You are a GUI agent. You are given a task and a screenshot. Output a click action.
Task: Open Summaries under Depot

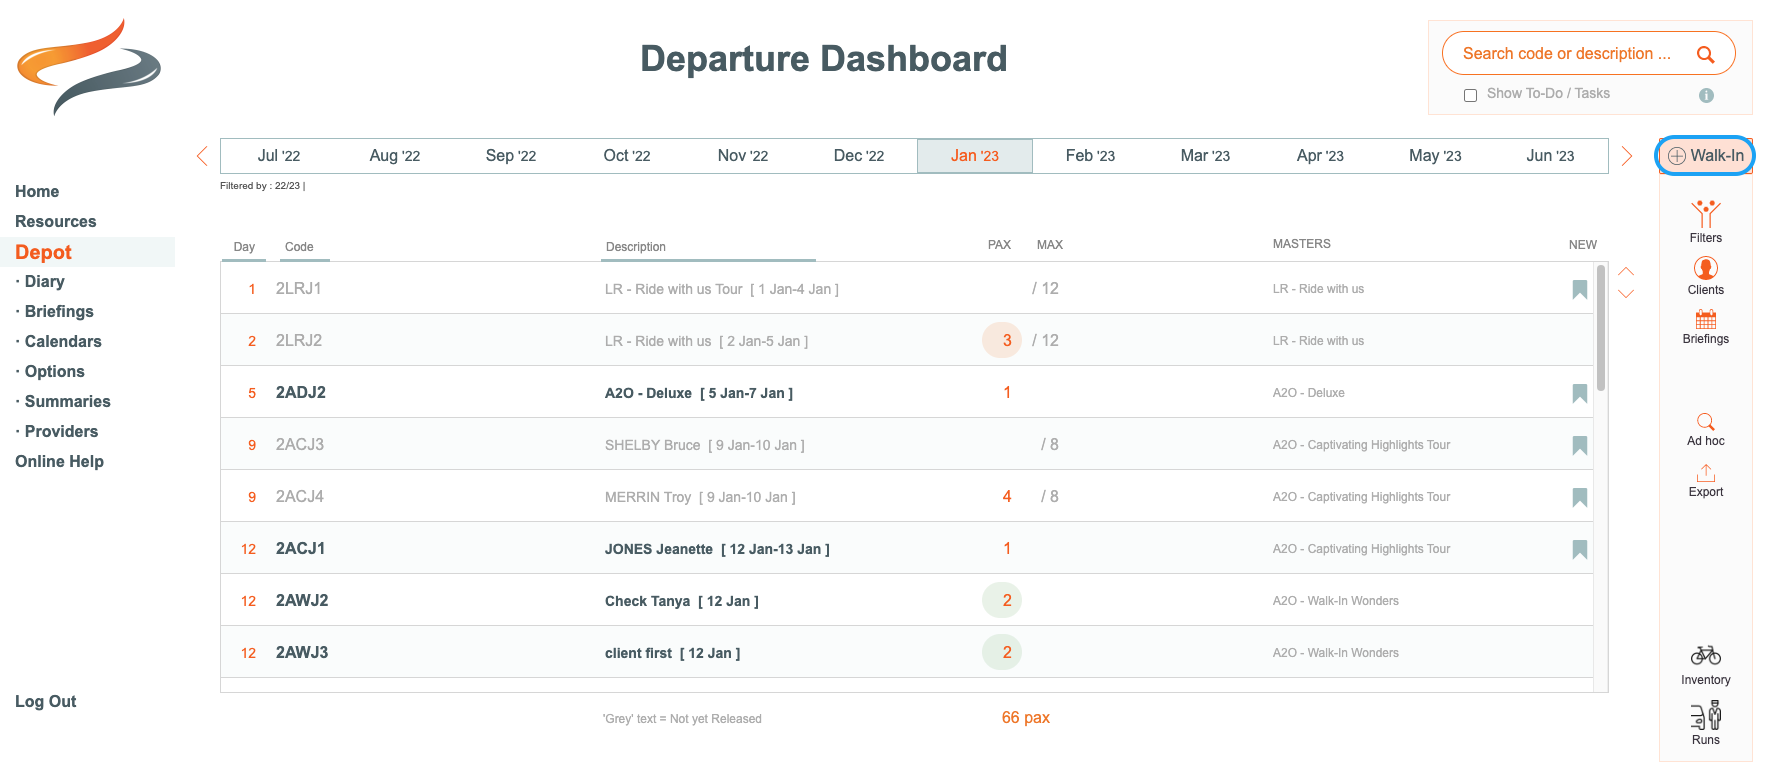coord(68,402)
